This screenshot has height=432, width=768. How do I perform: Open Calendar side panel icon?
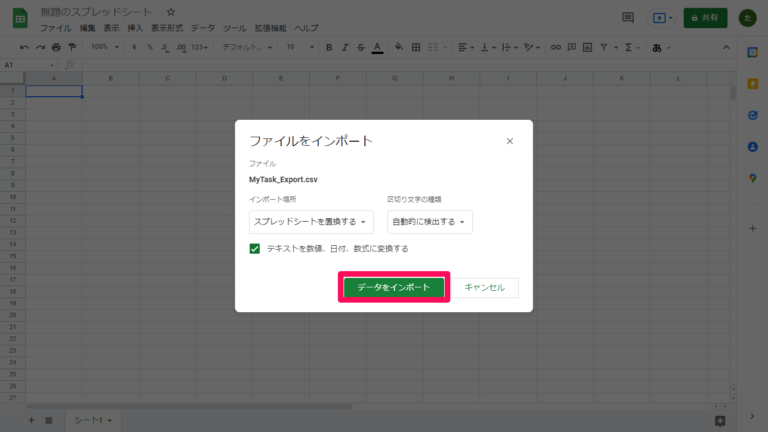tap(753, 52)
